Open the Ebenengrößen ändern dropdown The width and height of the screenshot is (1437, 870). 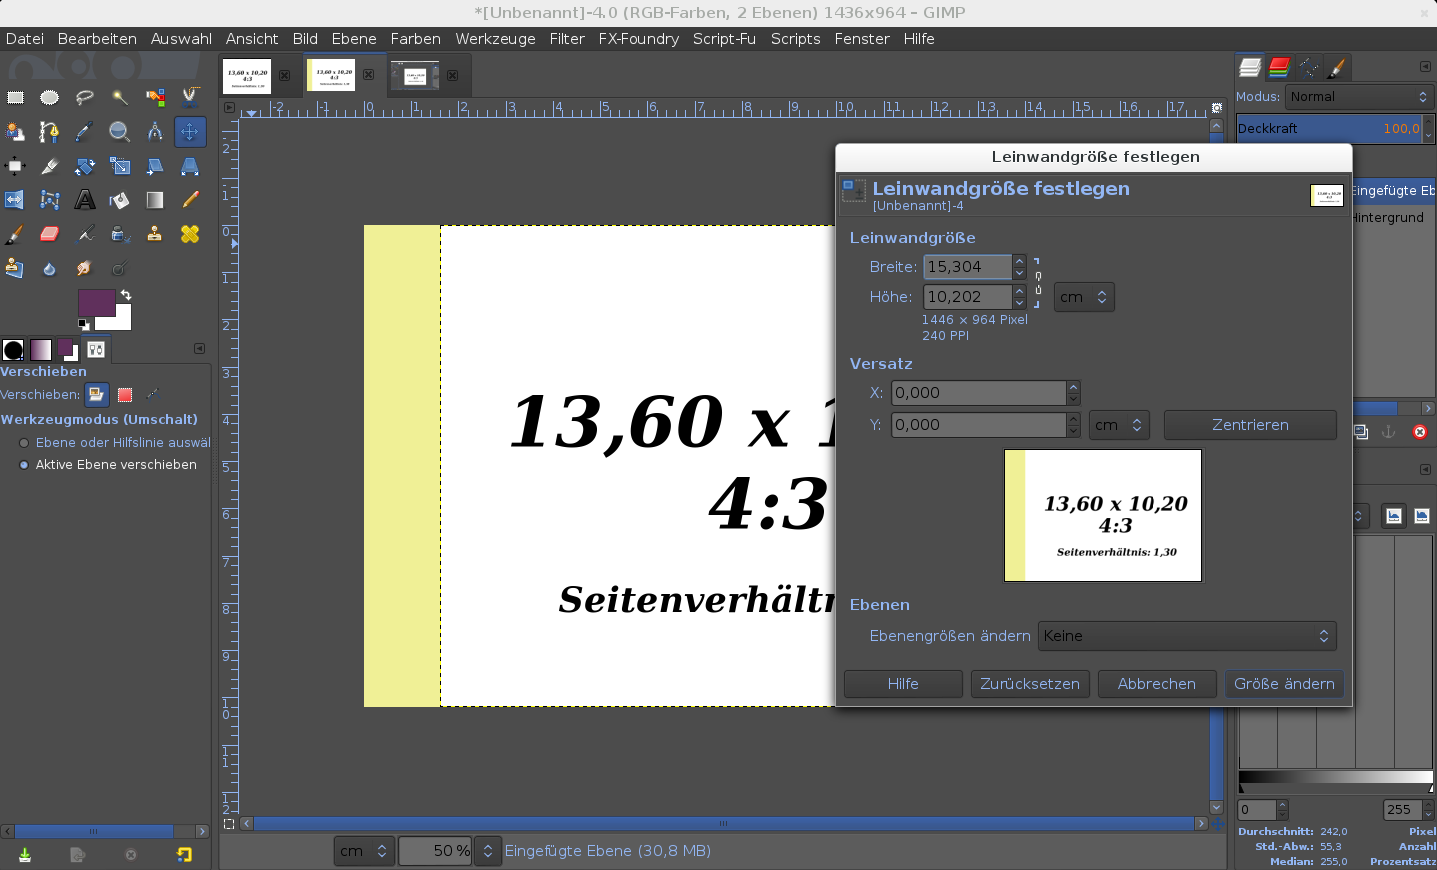click(1186, 636)
